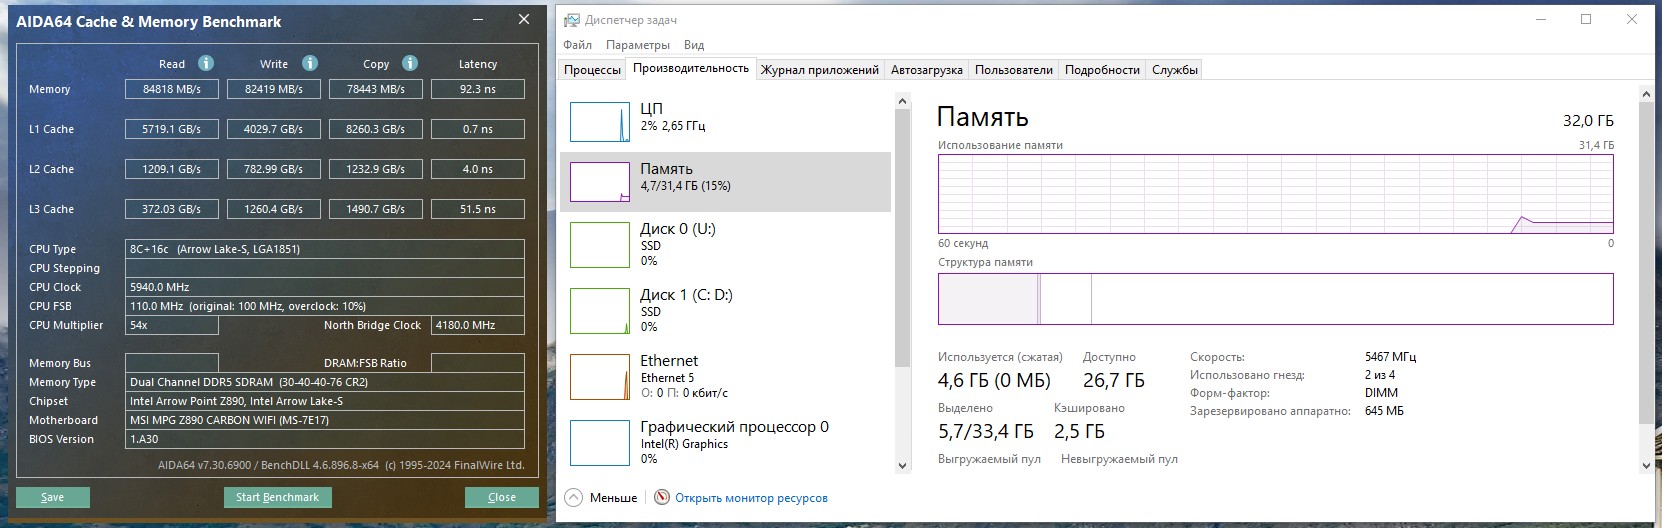Switch to the Службы tab
The height and width of the screenshot is (528, 1662).
point(1175,70)
